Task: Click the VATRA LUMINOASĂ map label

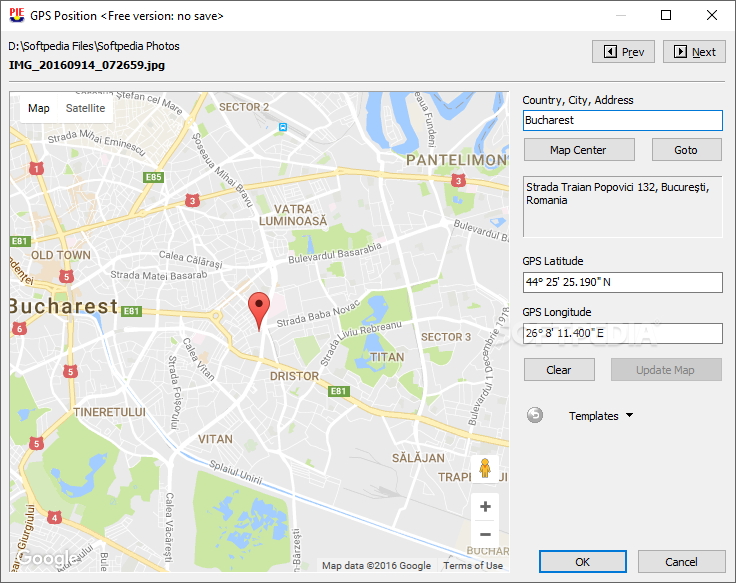Action: click(x=293, y=215)
